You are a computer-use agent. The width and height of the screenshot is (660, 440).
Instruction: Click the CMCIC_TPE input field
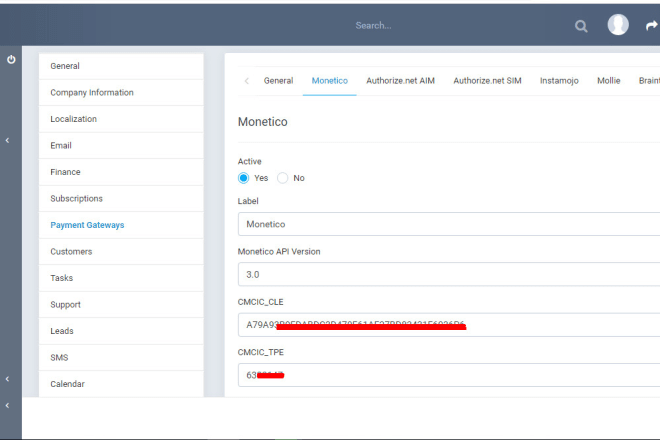tap(449, 375)
